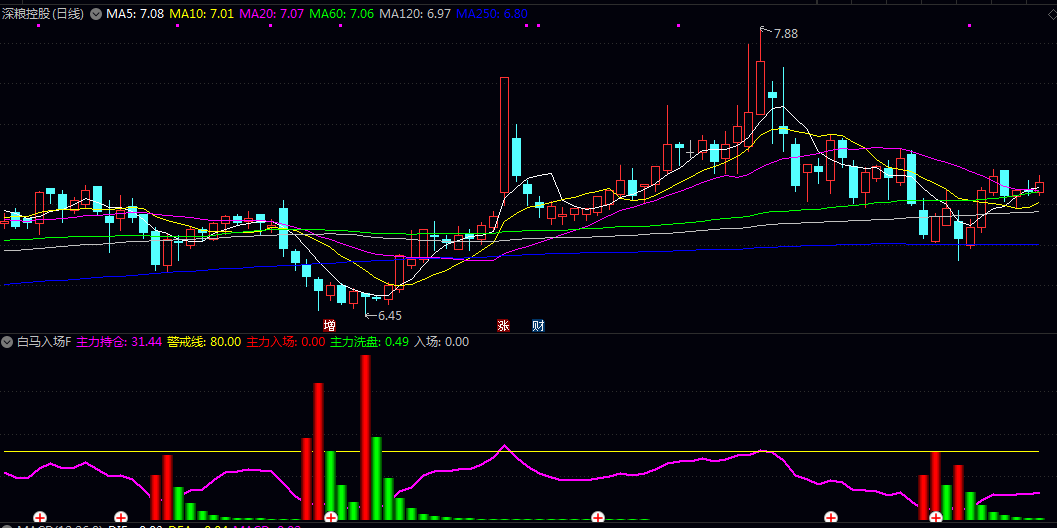Click the red 增 event marker

(x=329, y=326)
